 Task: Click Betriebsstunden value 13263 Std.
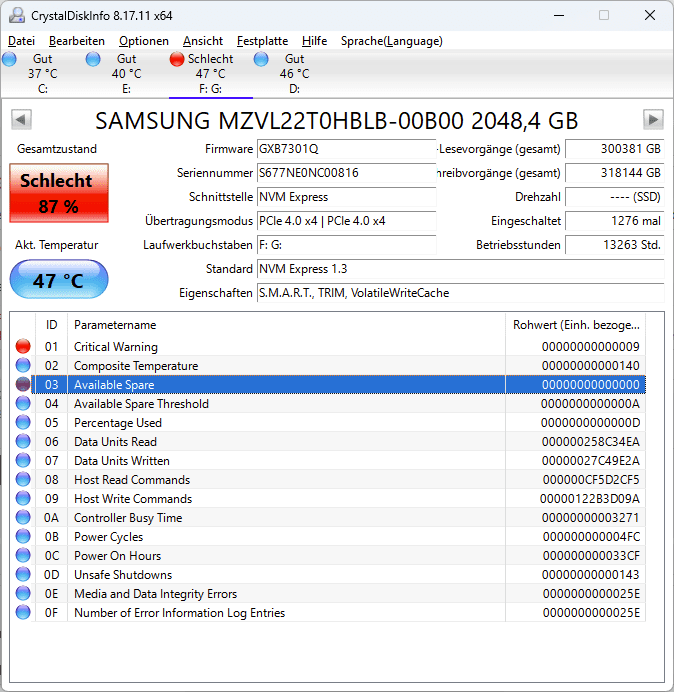point(614,245)
